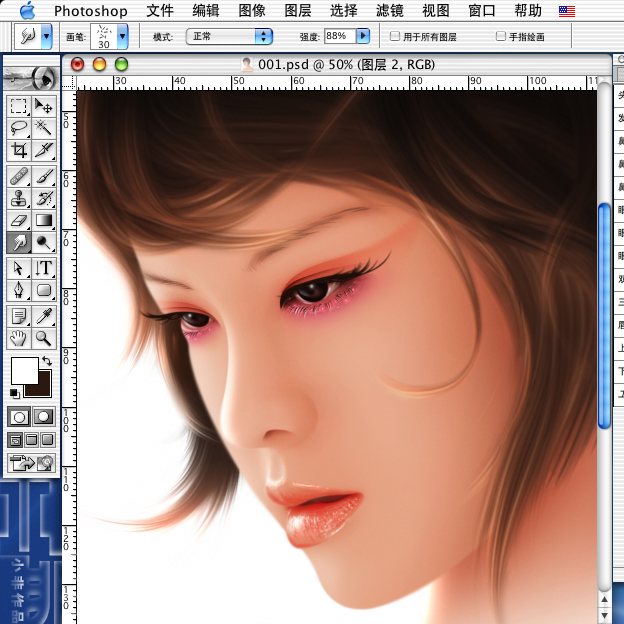Image resolution: width=624 pixels, height=624 pixels.
Task: Select the Eraser tool
Action: coord(19,220)
